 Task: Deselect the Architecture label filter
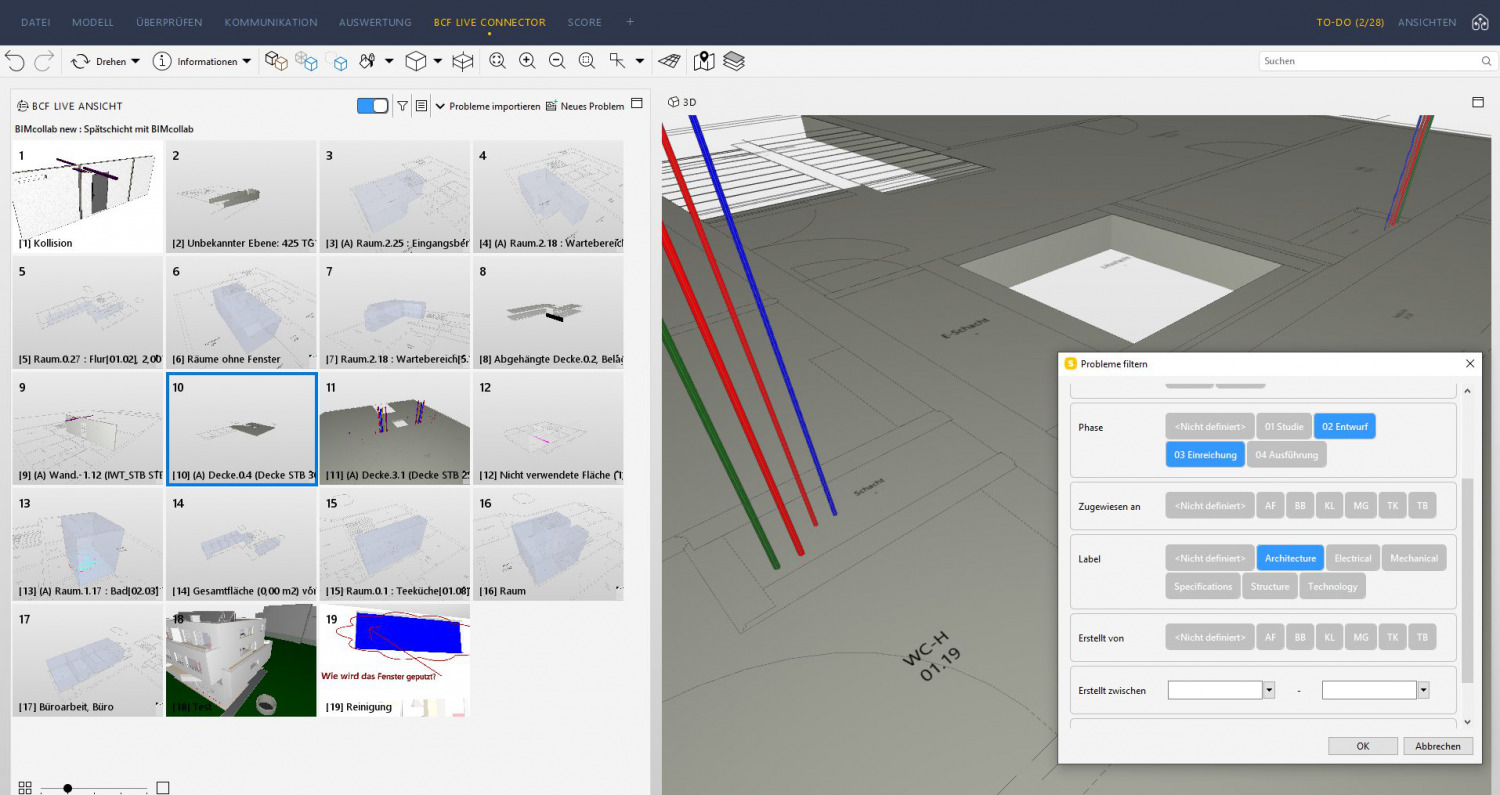1290,558
